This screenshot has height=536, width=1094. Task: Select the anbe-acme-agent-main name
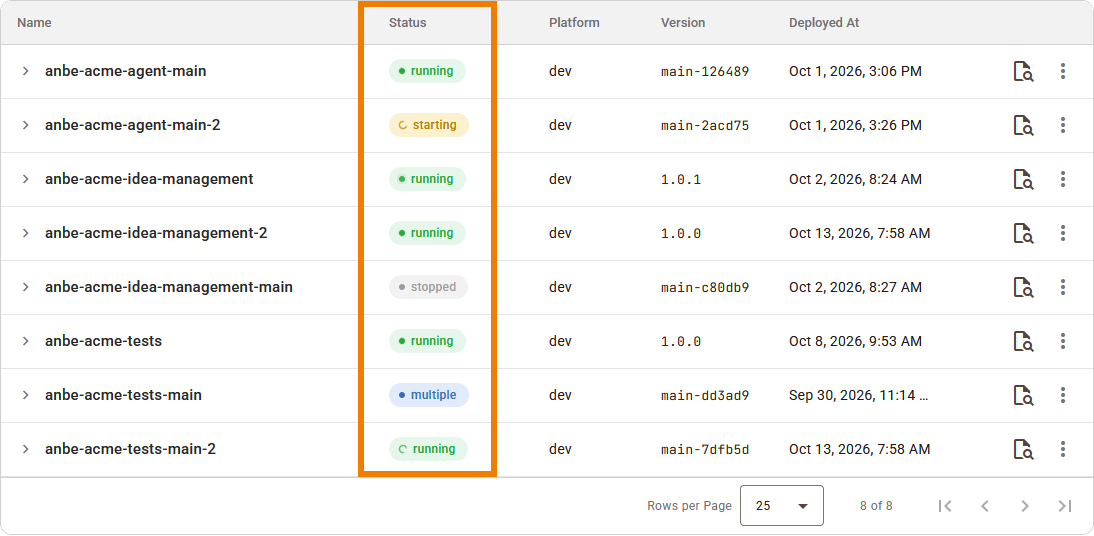126,71
